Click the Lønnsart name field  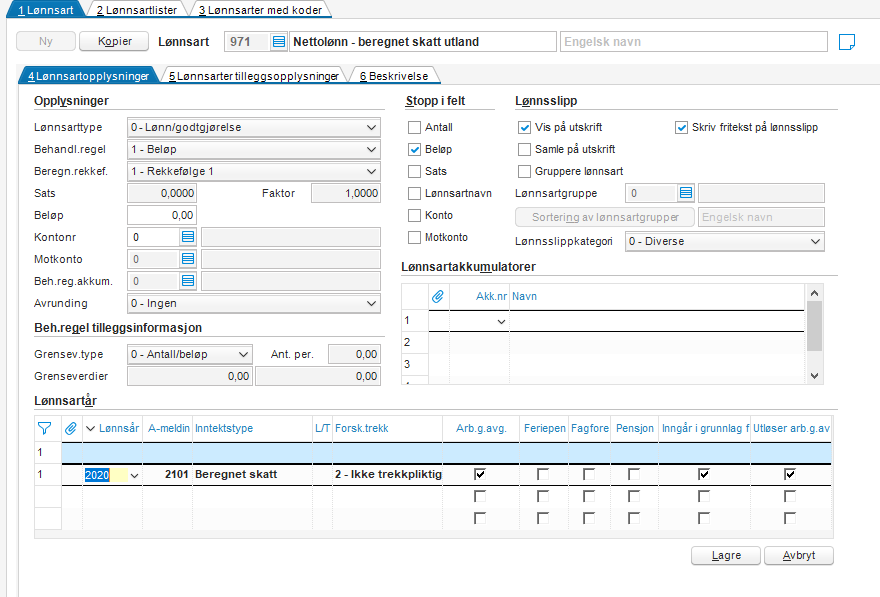coord(422,42)
